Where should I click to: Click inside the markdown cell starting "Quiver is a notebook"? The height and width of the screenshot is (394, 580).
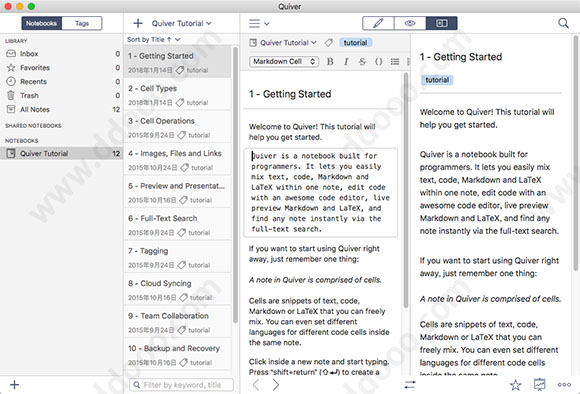point(321,192)
